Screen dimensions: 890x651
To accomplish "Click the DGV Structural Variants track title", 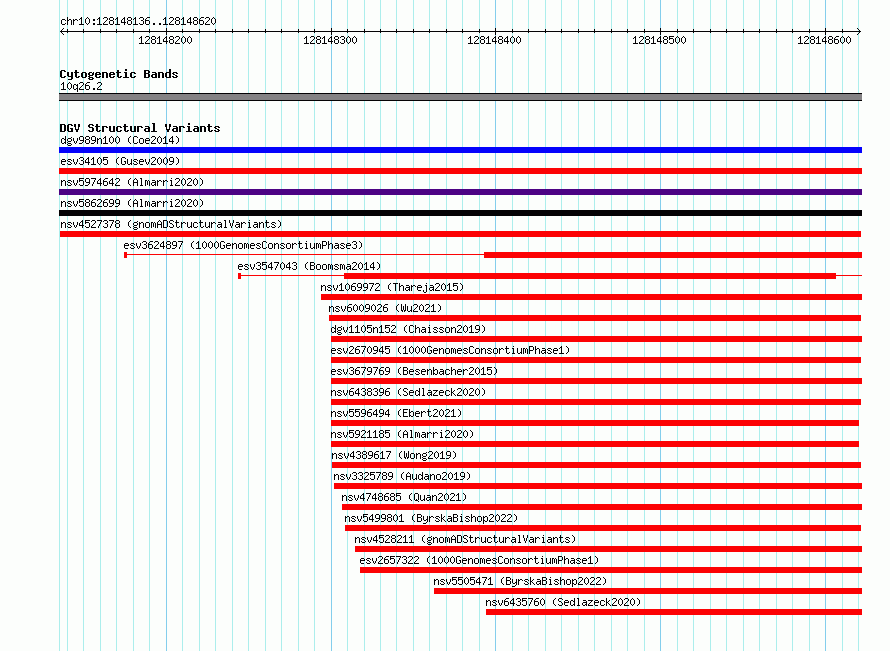I will (x=140, y=128).
